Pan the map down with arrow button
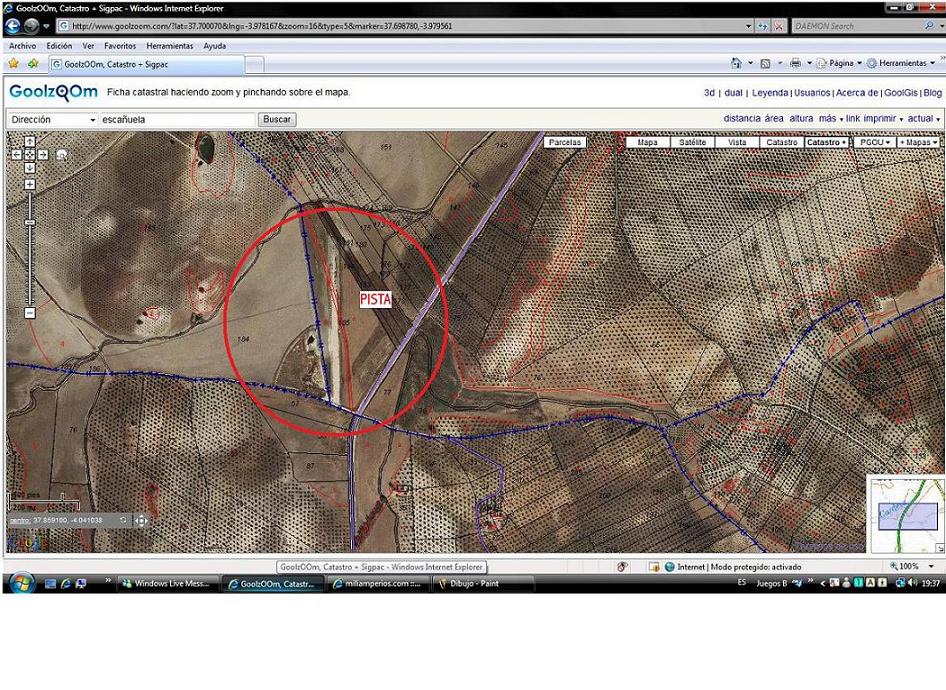Viewport: 946px width, 690px height. [x=29, y=167]
